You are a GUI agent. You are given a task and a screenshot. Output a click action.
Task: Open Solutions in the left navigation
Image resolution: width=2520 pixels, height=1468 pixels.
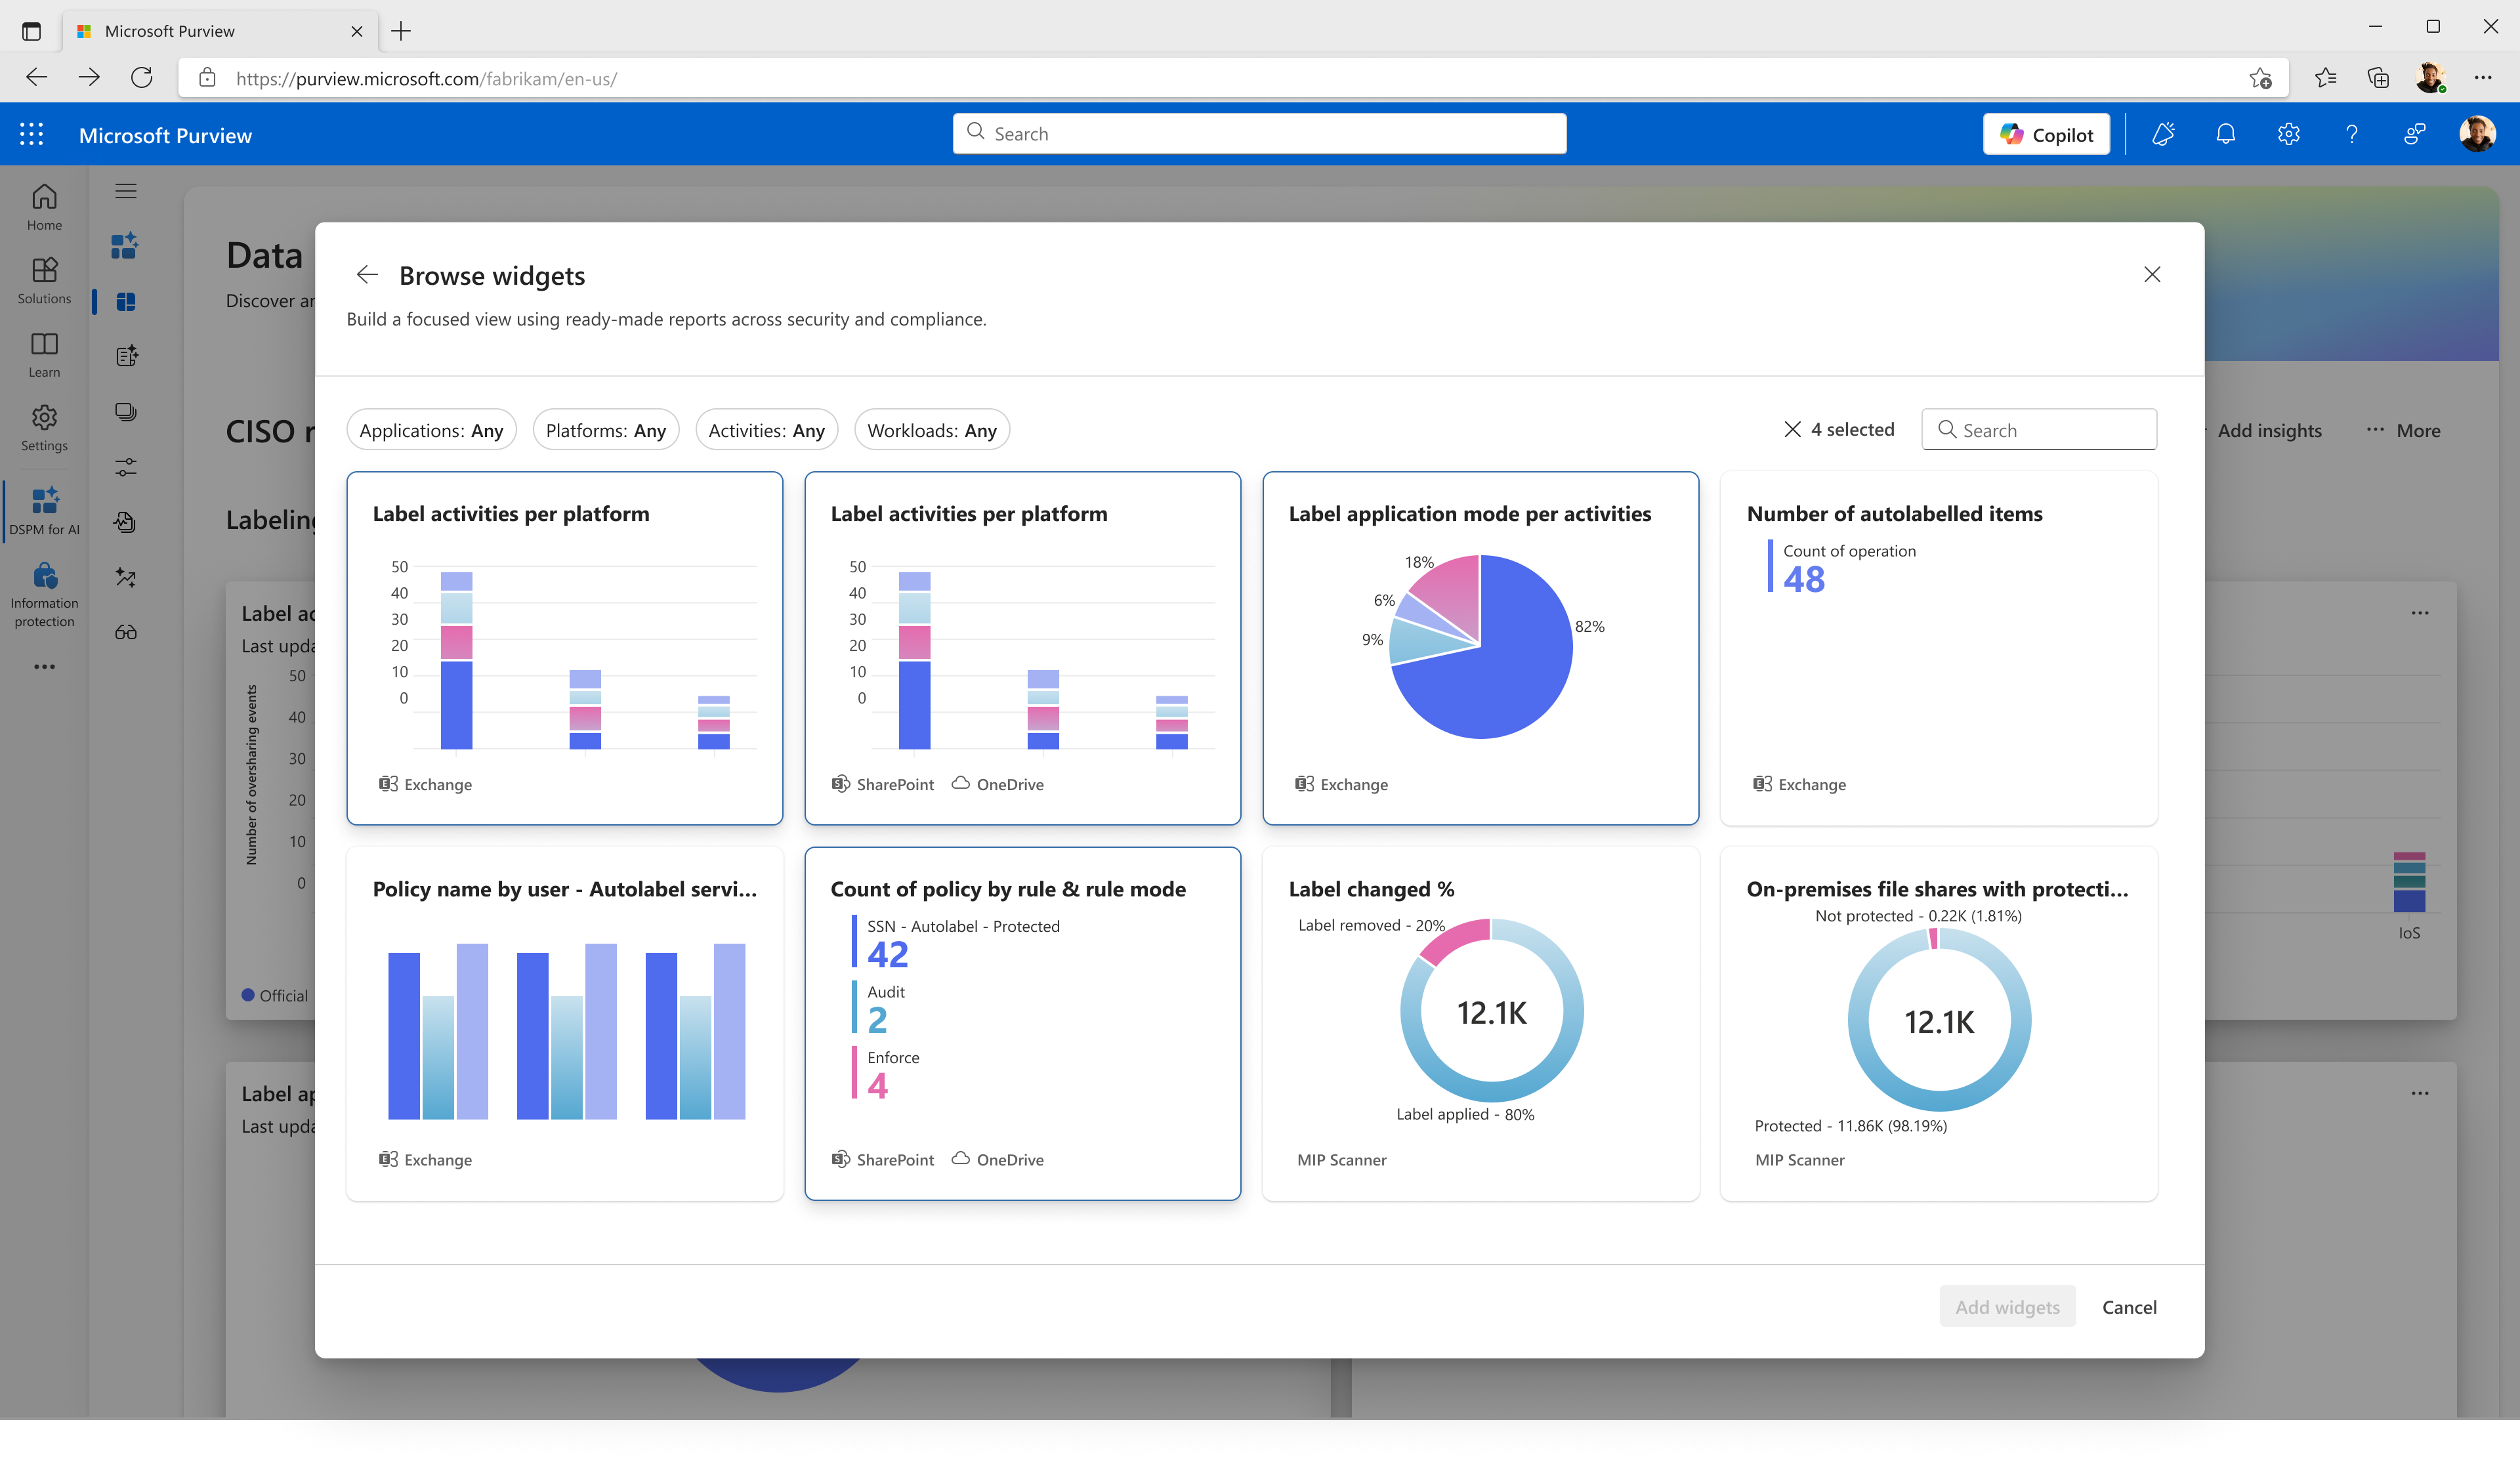[x=44, y=281]
